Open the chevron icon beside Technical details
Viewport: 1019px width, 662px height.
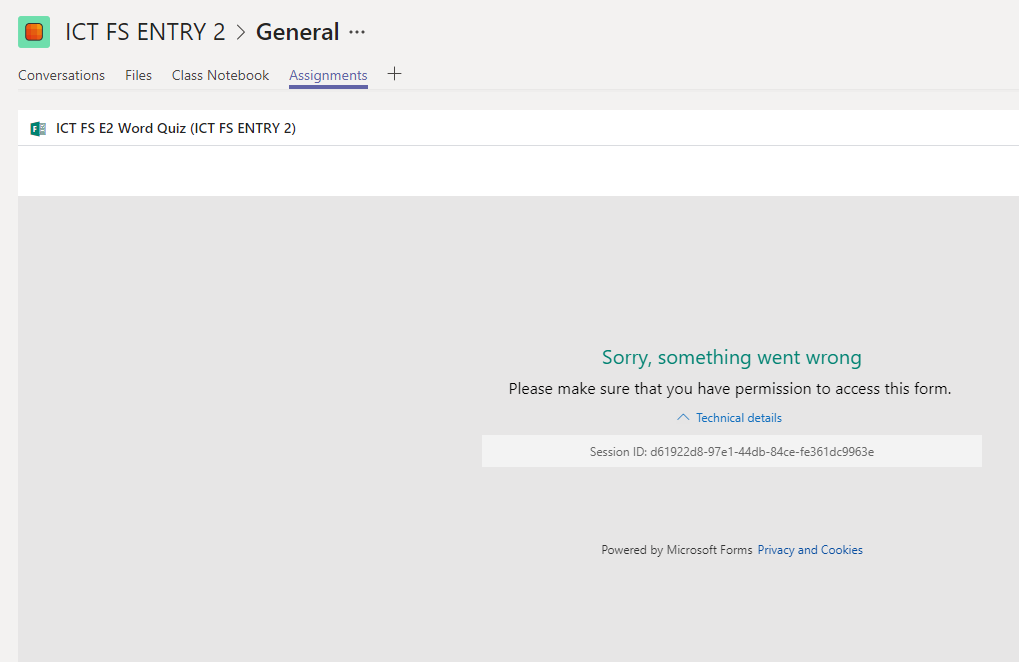(x=683, y=417)
